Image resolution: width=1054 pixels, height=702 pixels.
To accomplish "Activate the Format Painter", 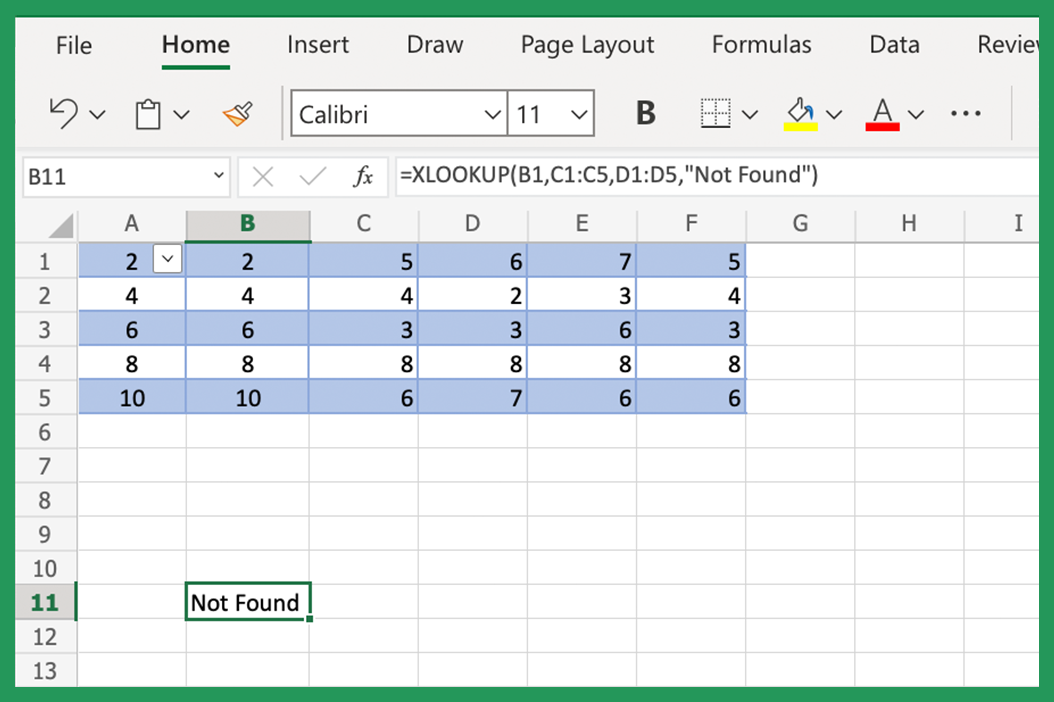I will click(237, 113).
